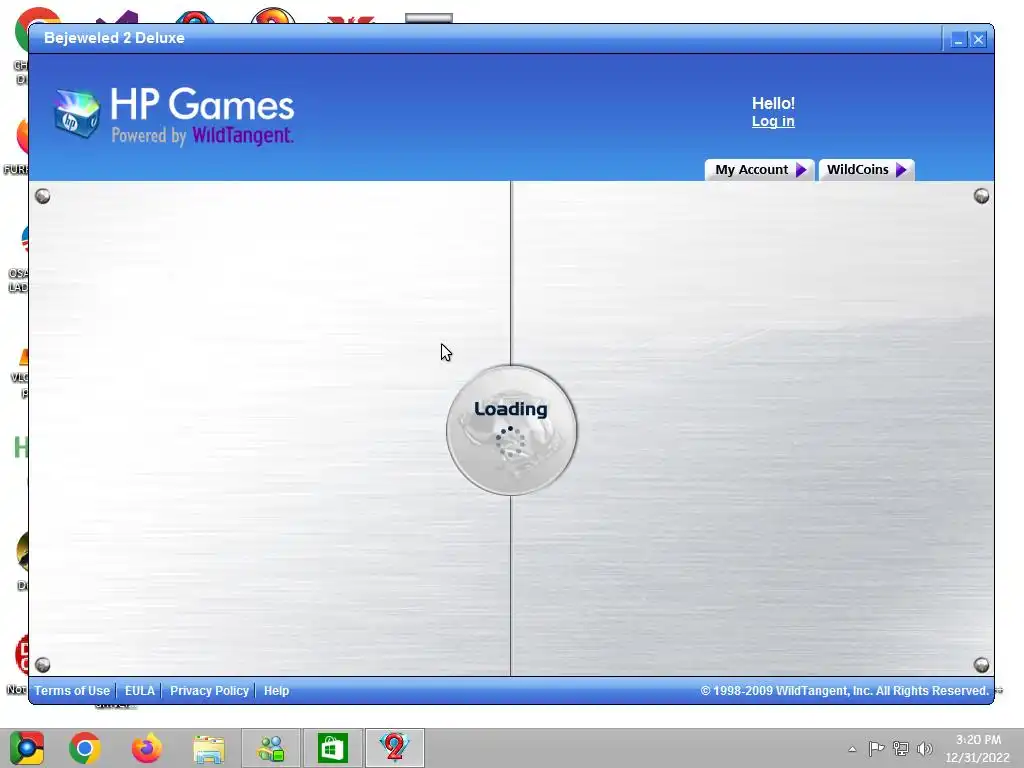1024x768 pixels.
Task: Open Windows Live Messenger taskbar icon
Action: 270,748
